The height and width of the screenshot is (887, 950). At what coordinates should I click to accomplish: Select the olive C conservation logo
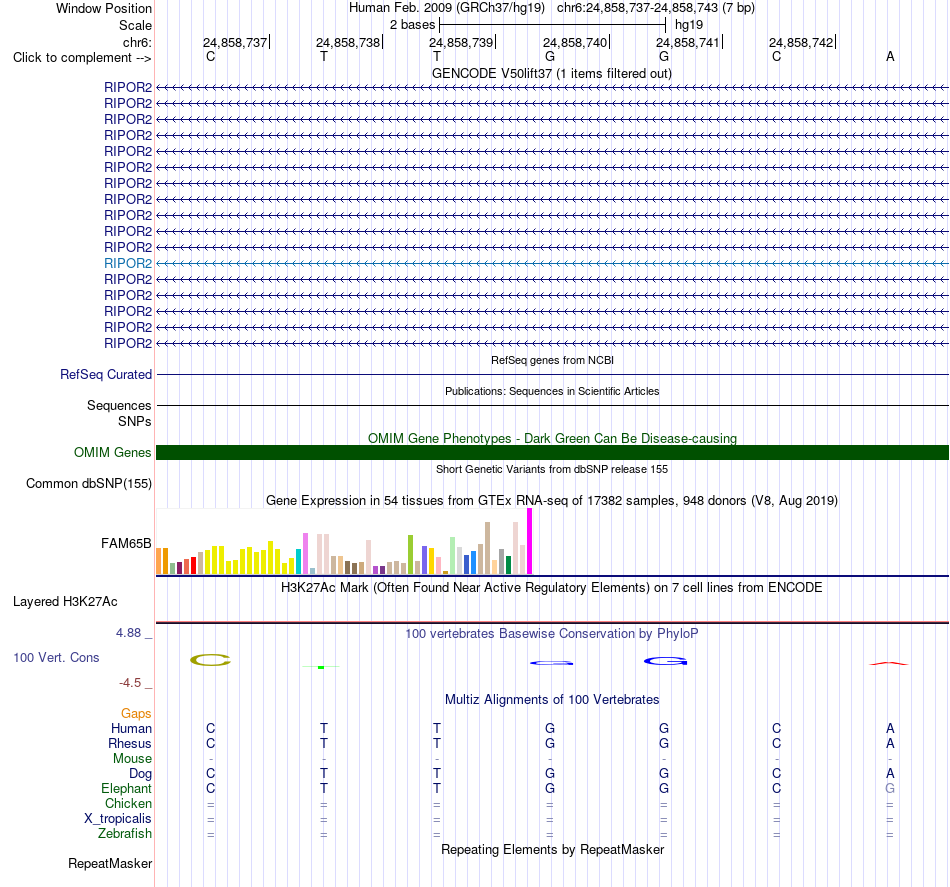210,660
